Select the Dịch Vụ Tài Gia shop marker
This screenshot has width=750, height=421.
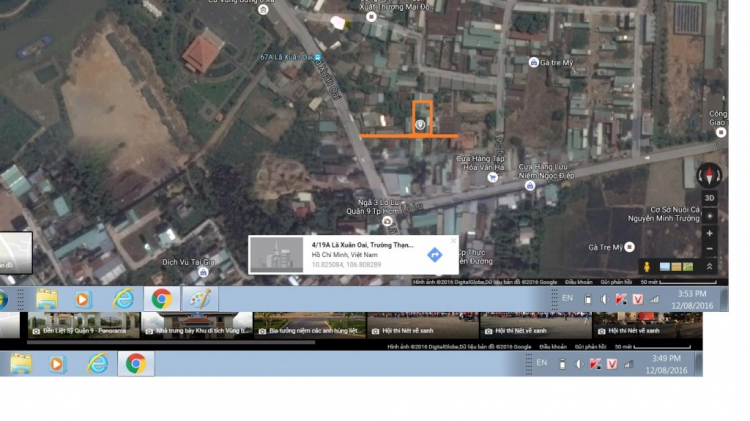(203, 272)
